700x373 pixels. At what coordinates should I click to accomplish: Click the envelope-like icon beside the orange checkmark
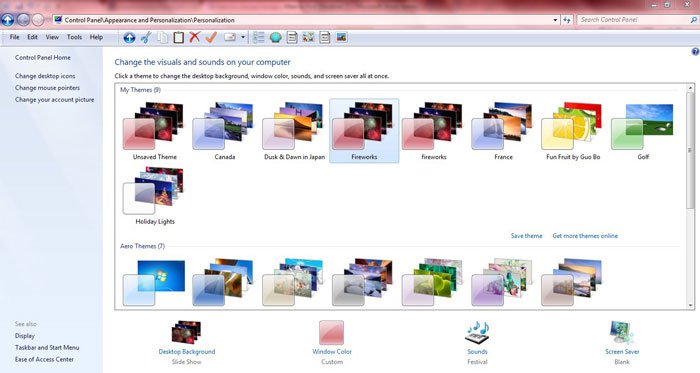[229, 37]
